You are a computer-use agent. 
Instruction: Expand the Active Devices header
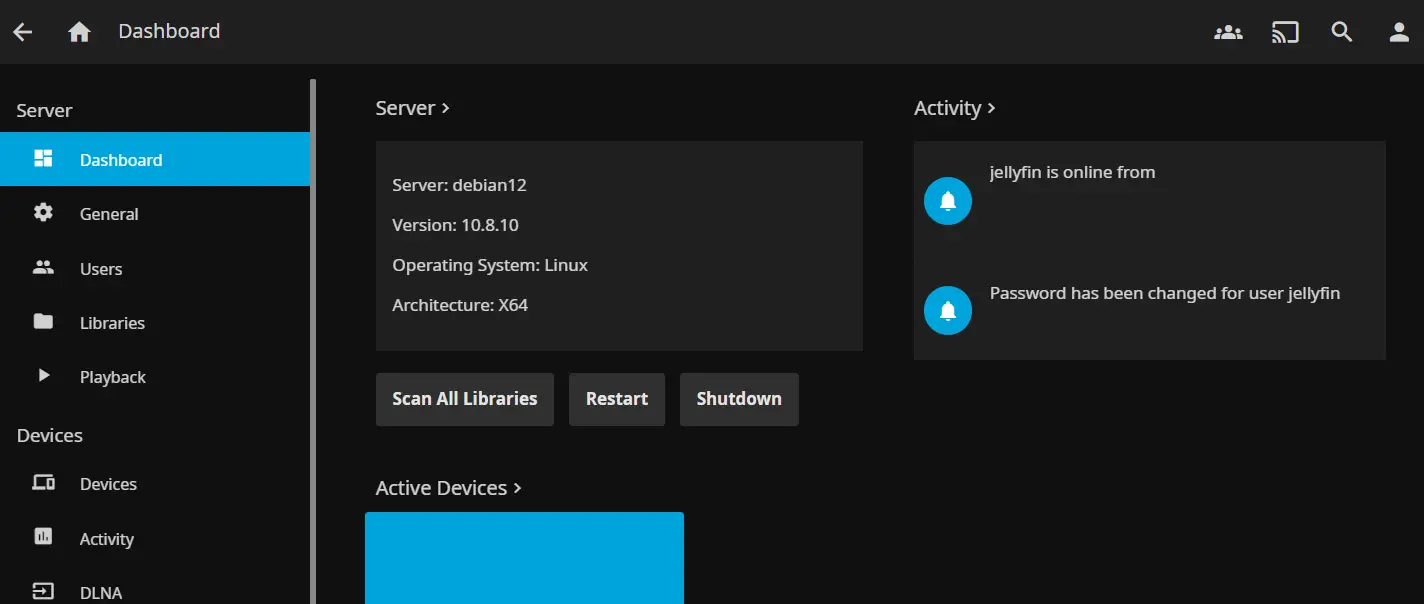448,488
